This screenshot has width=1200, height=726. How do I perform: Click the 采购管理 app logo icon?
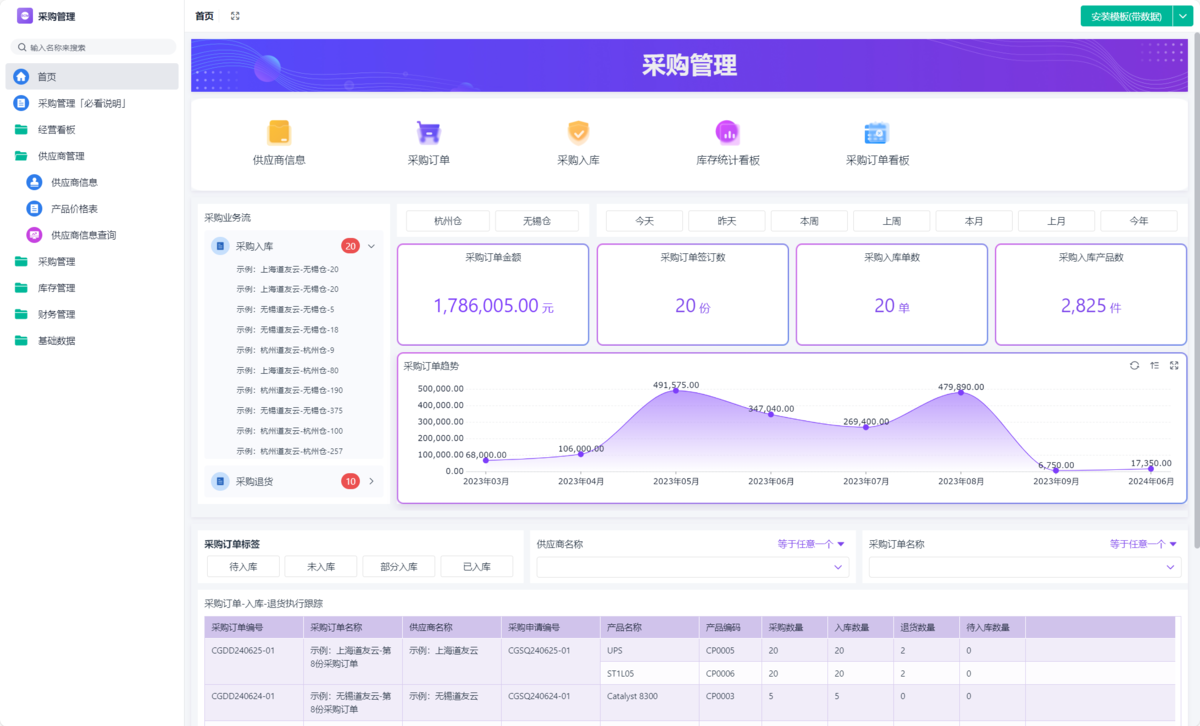pos(25,16)
